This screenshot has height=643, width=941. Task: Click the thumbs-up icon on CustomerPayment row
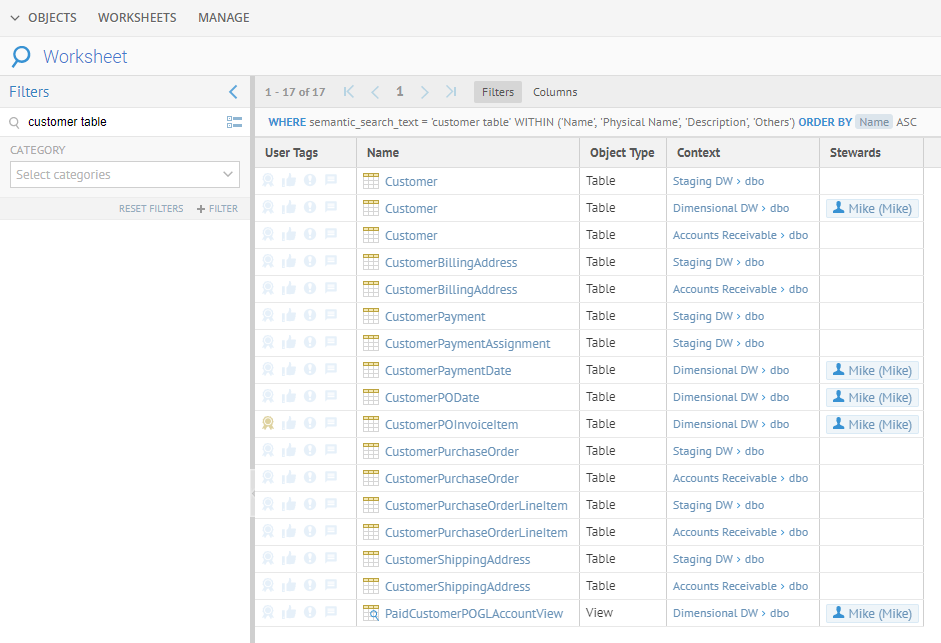click(289, 316)
